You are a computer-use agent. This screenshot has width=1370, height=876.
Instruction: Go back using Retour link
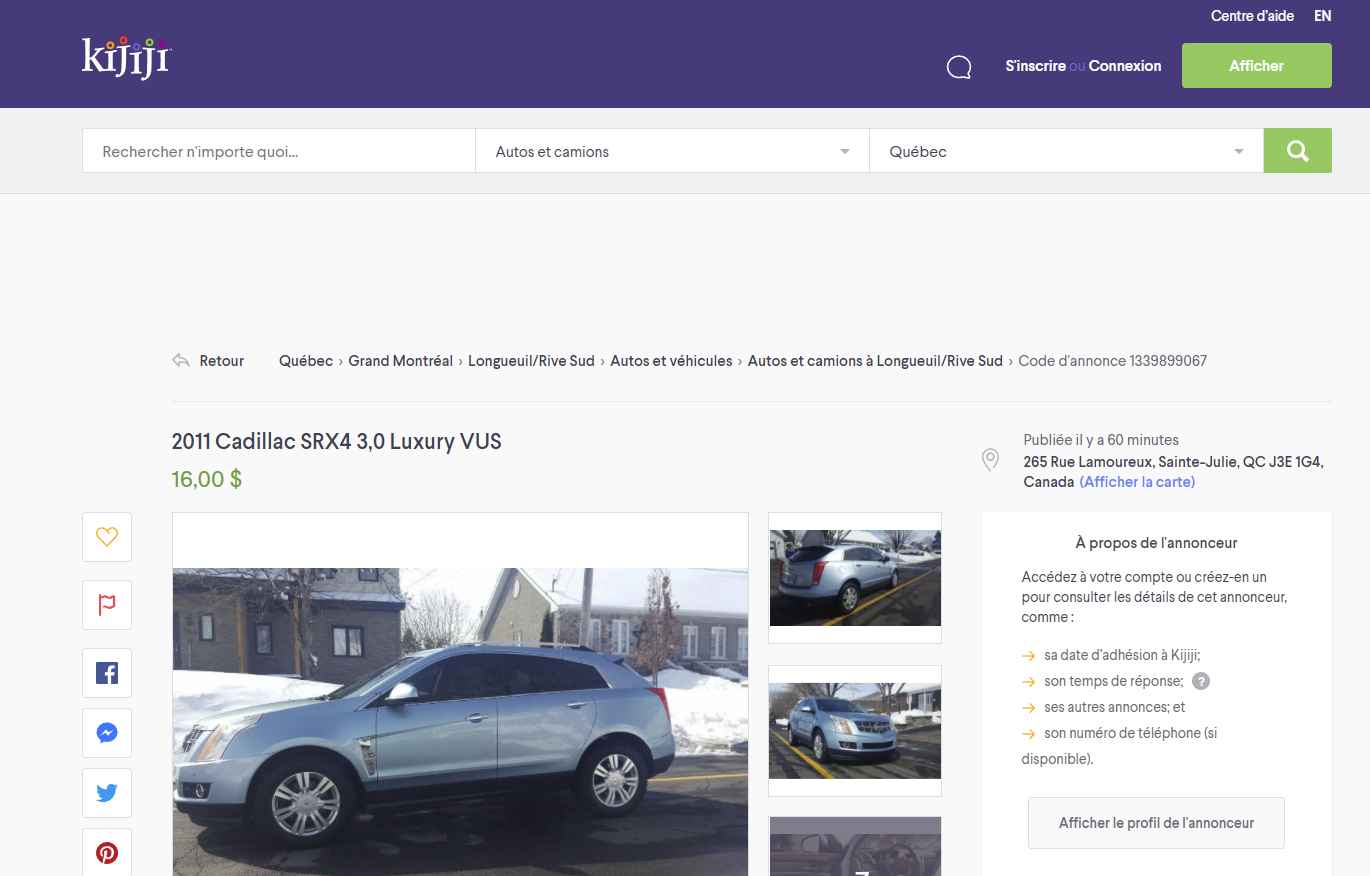222,361
